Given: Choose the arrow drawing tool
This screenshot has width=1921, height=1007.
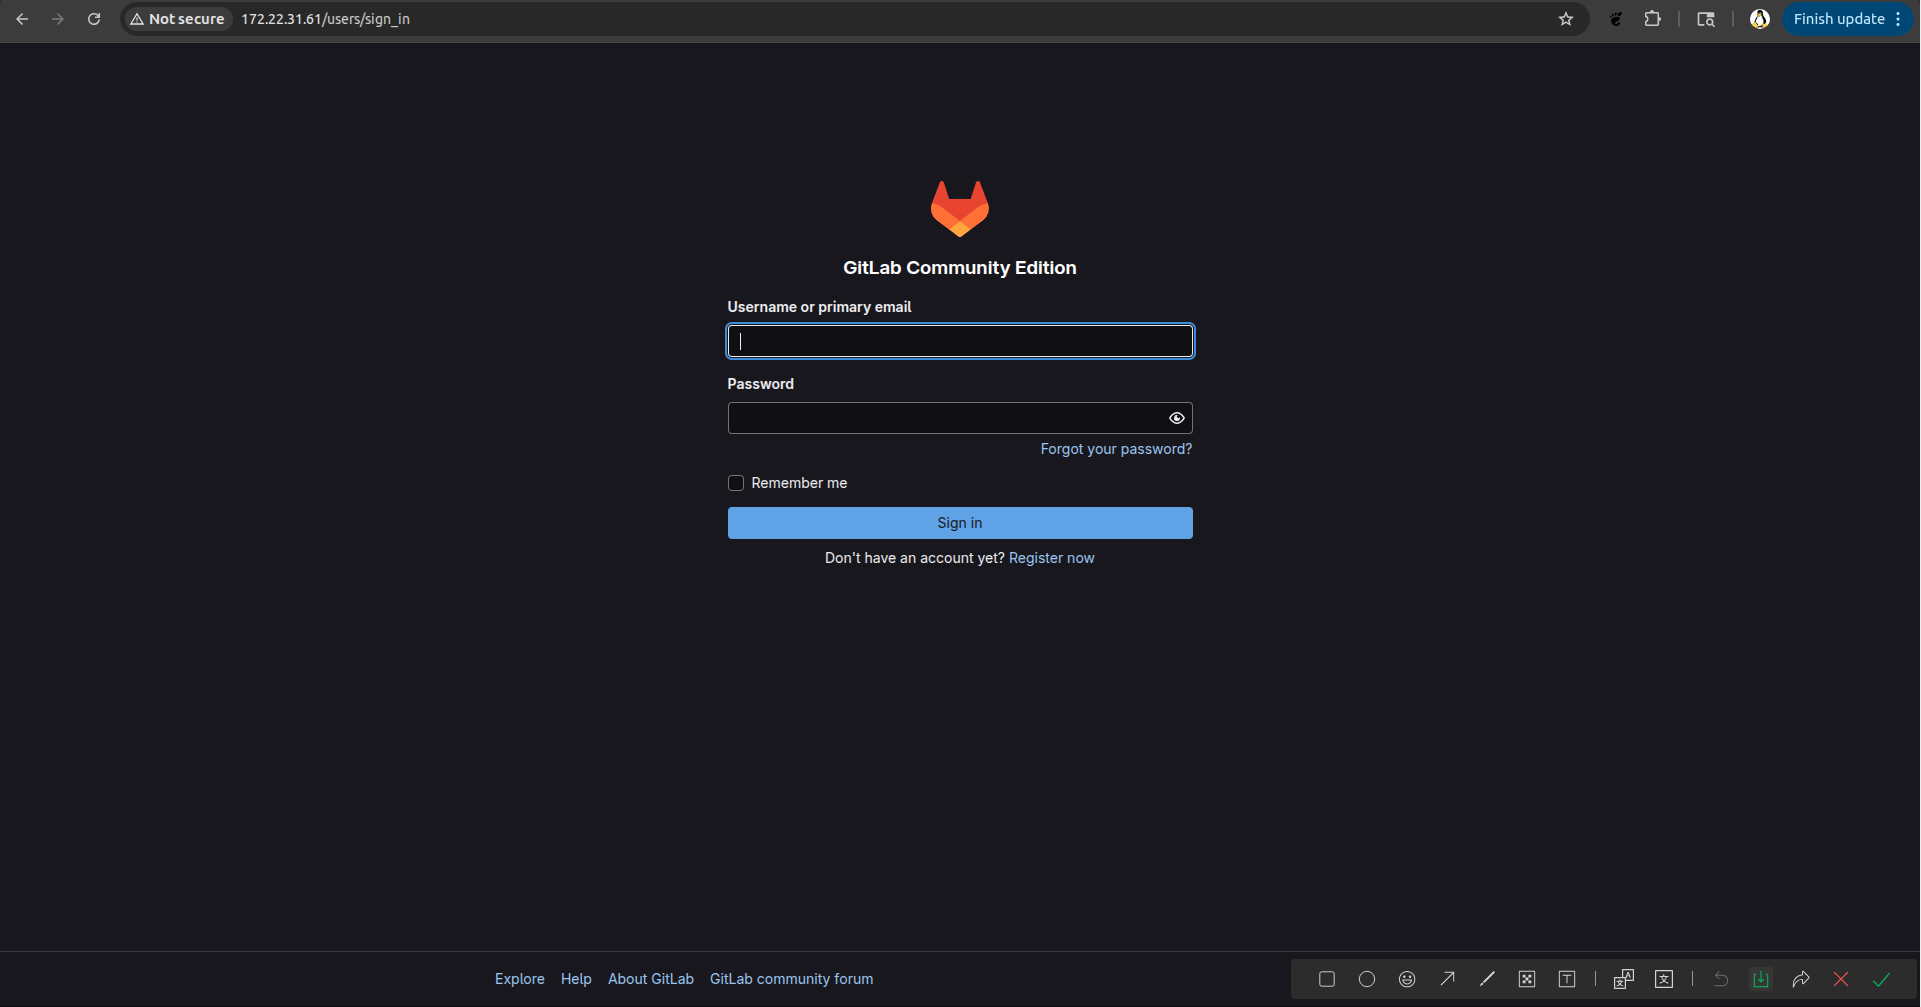Looking at the screenshot, I should point(1447,979).
